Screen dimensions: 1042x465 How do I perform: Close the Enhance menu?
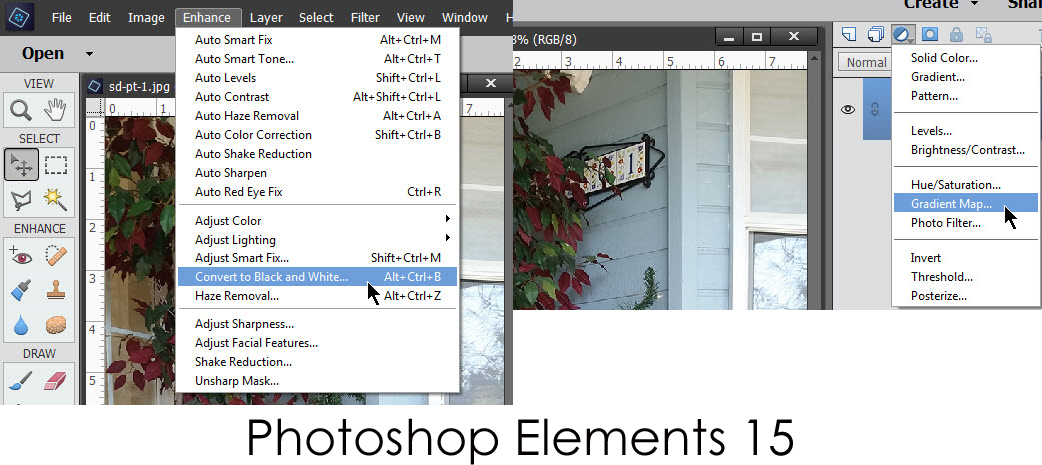[x=207, y=18]
